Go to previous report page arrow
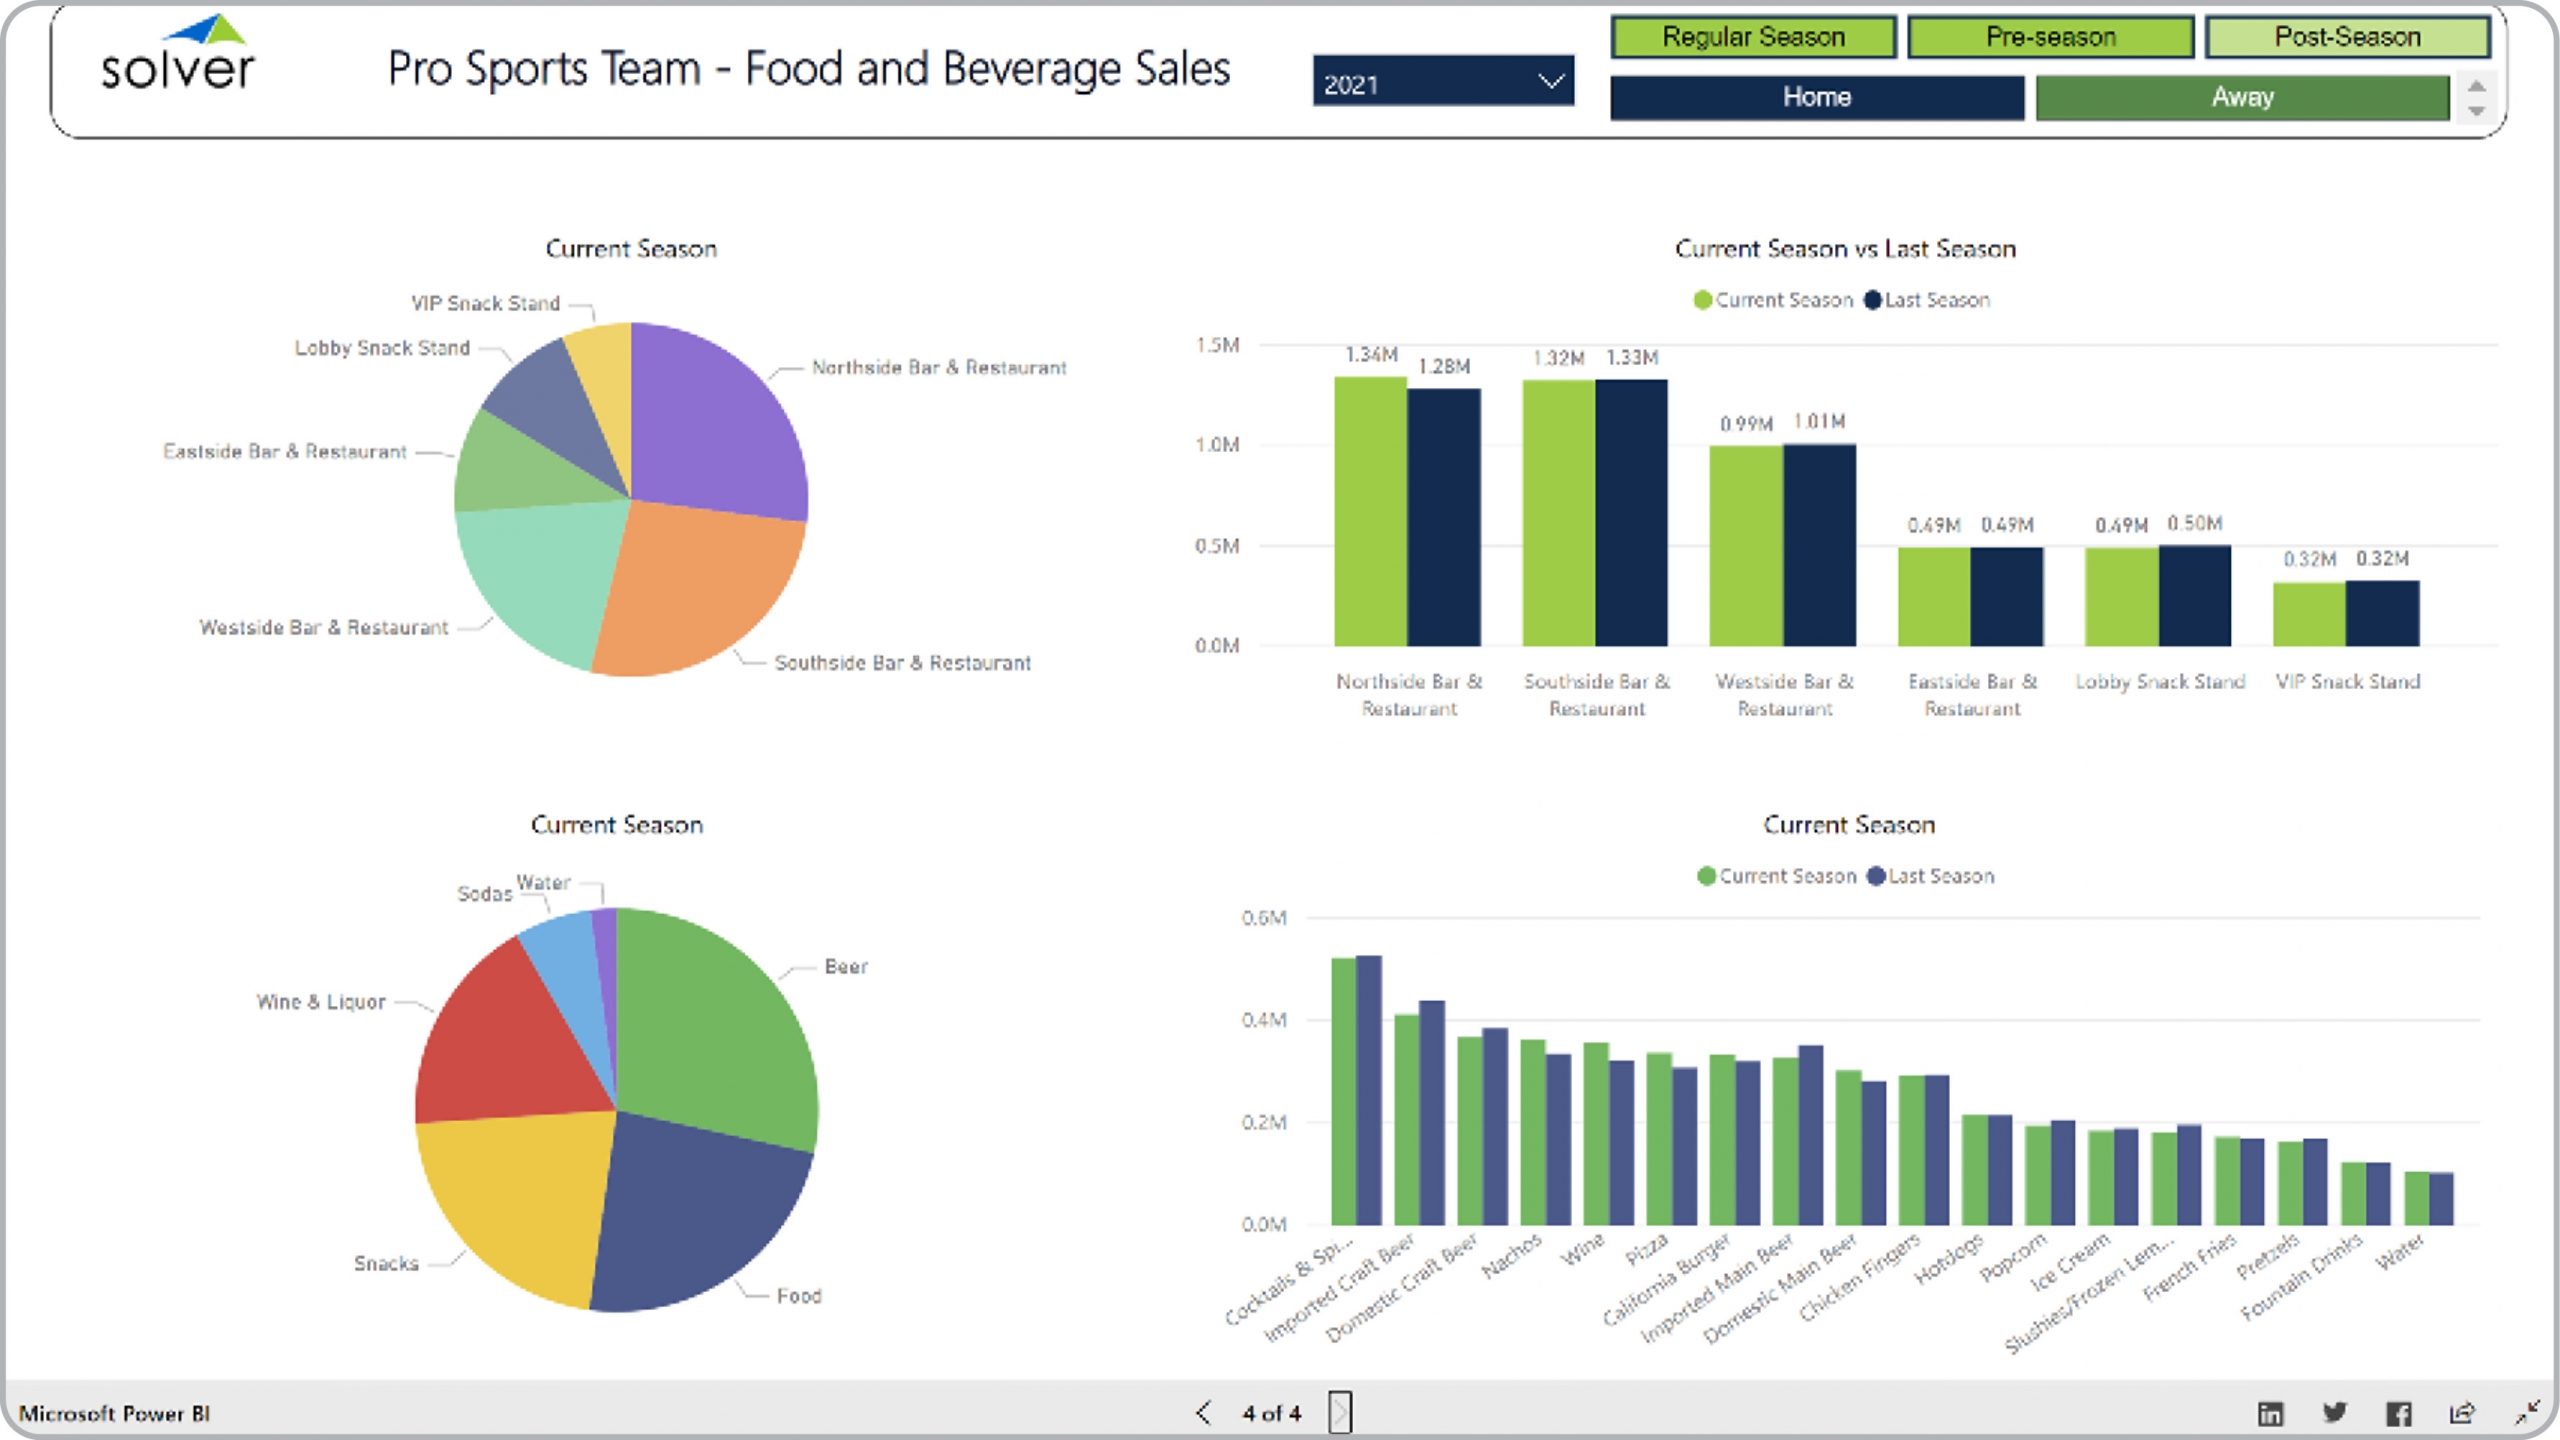The height and width of the screenshot is (1440, 2560). tap(1204, 1413)
